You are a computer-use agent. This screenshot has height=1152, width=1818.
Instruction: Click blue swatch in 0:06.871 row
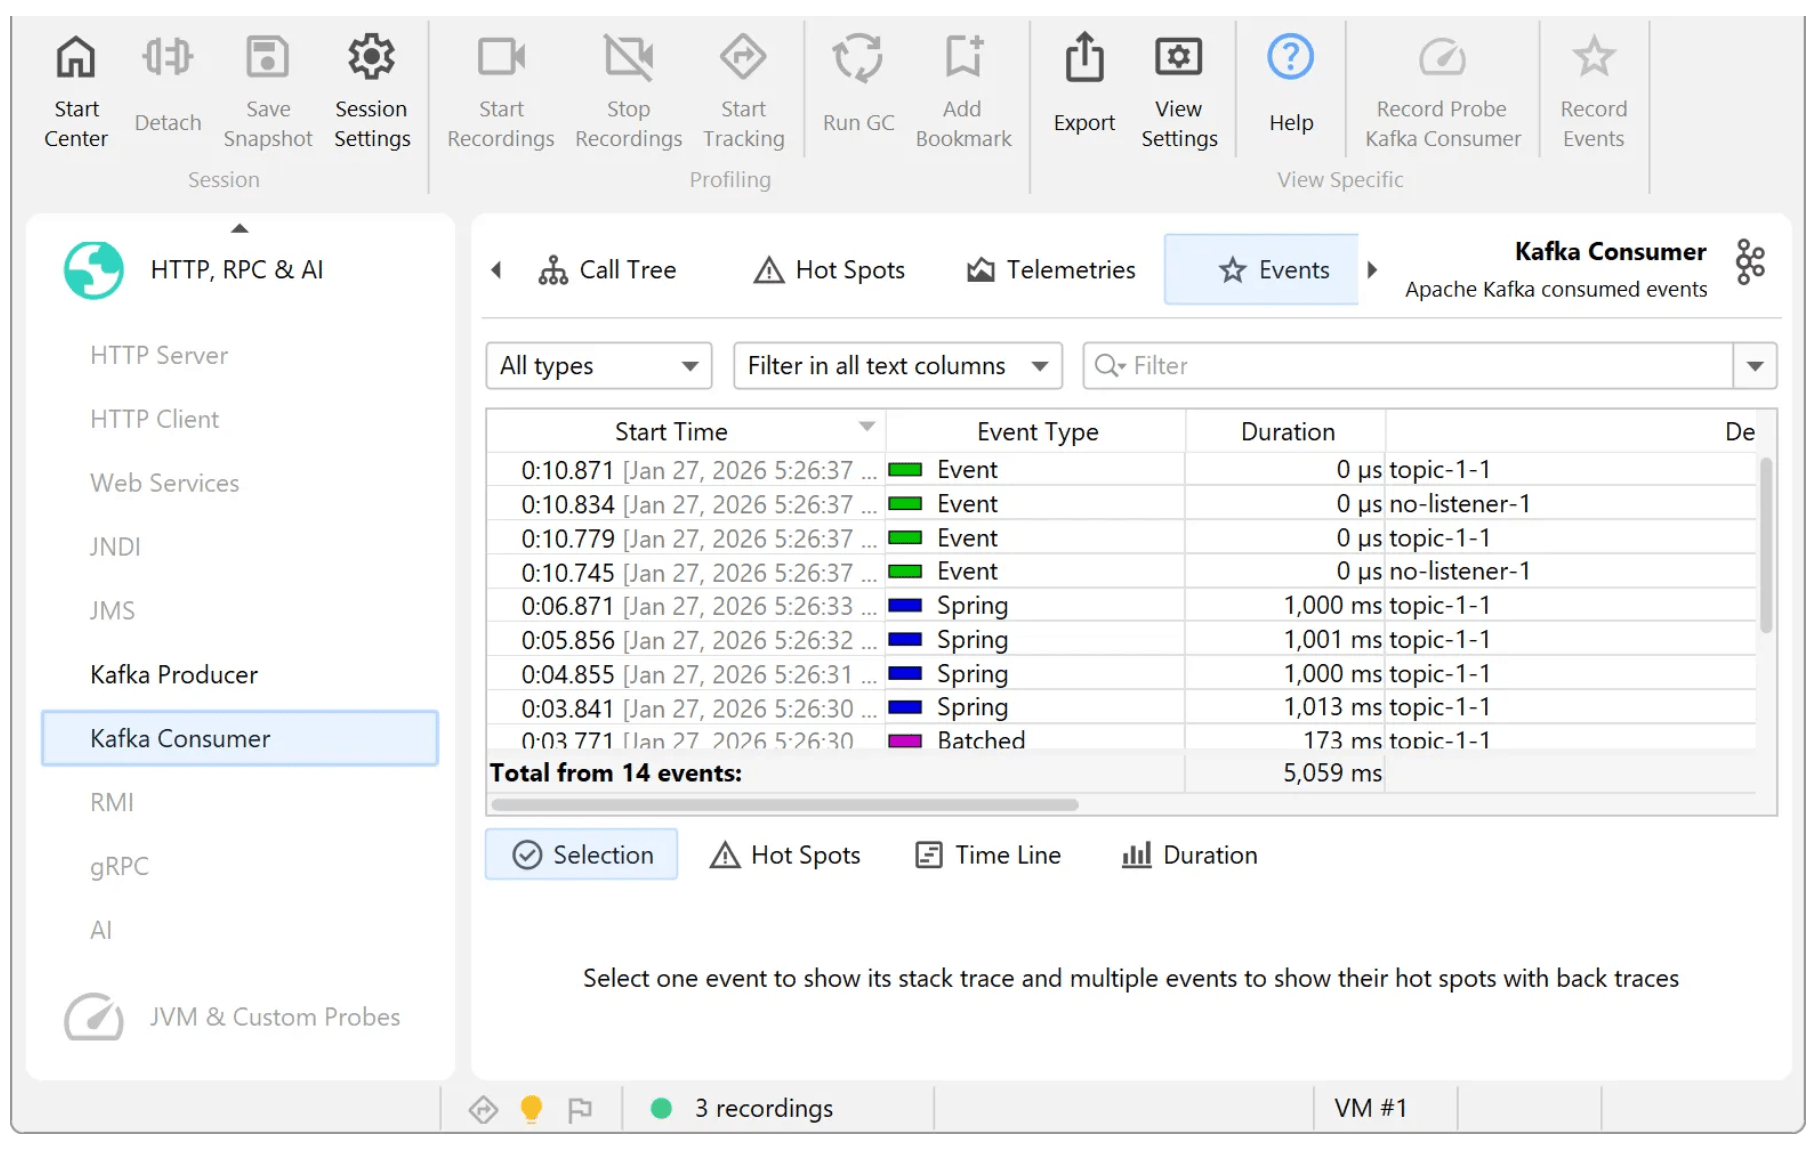pos(905,606)
